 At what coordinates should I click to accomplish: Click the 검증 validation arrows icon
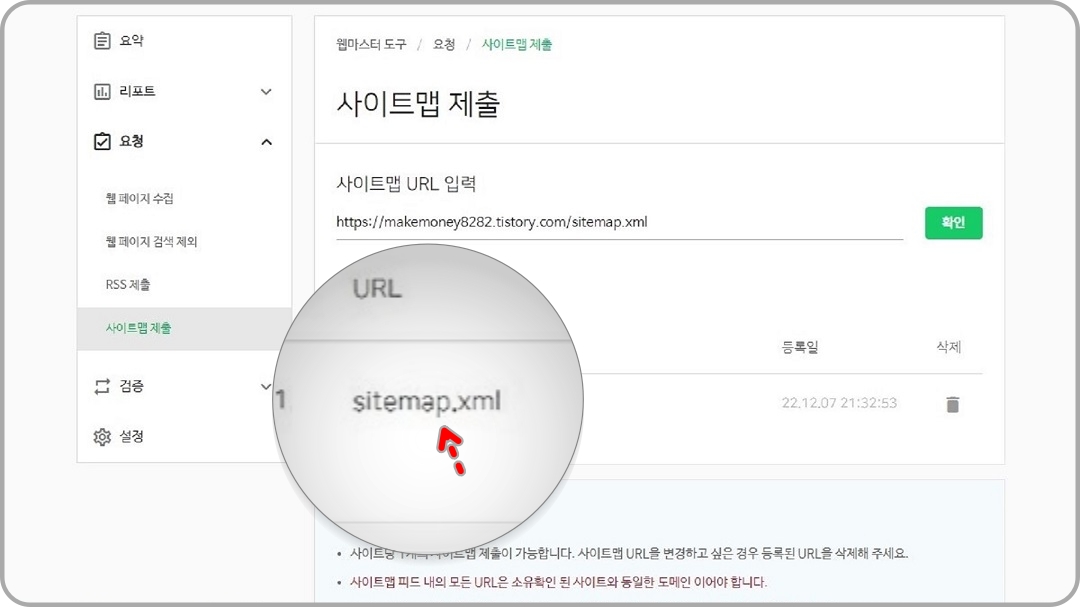click(103, 387)
